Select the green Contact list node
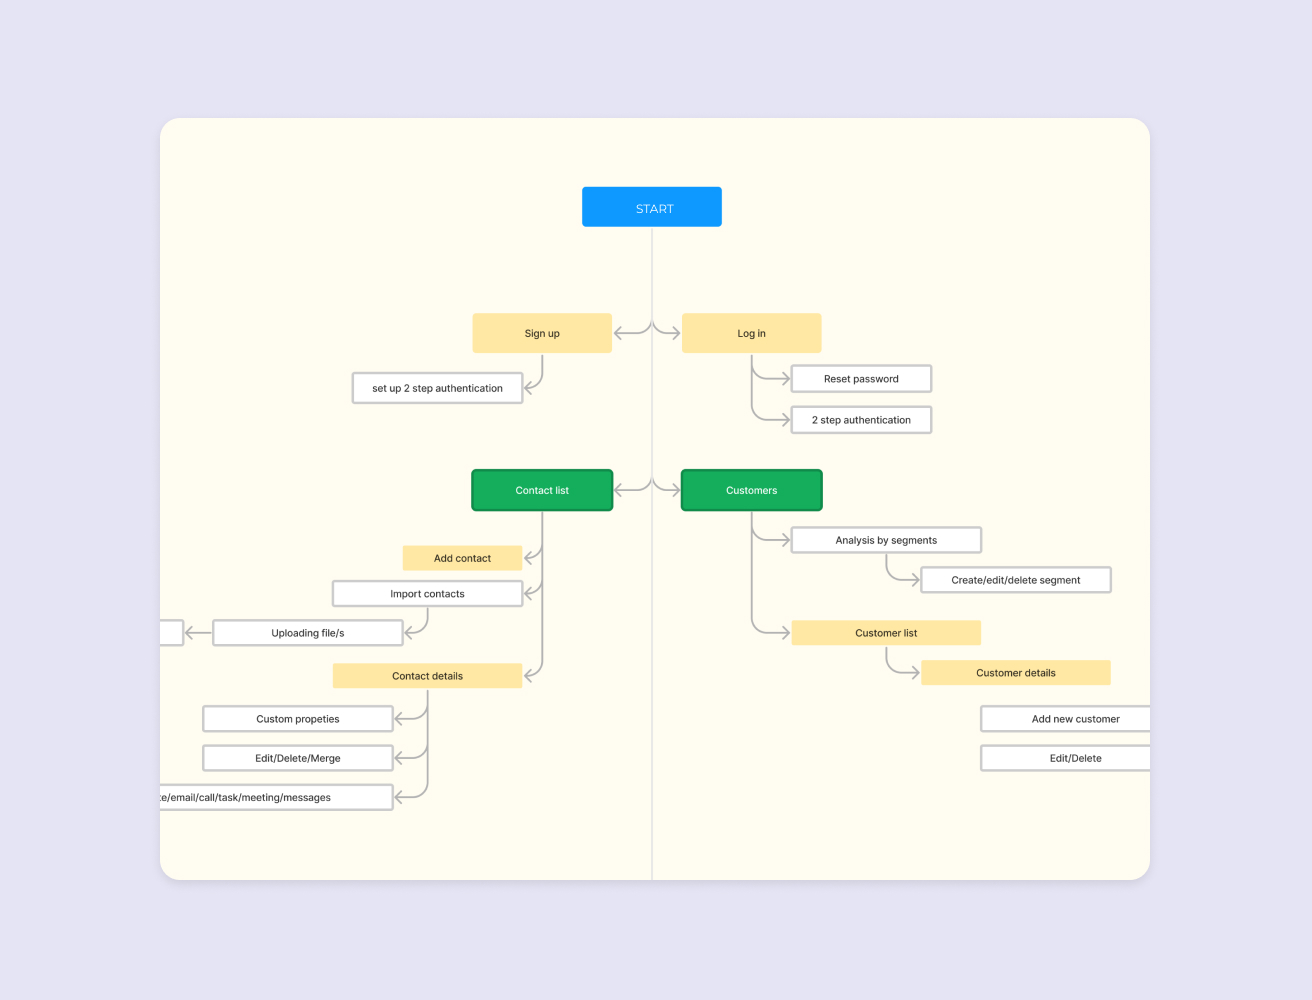The width and height of the screenshot is (1312, 1000). tap(542, 490)
